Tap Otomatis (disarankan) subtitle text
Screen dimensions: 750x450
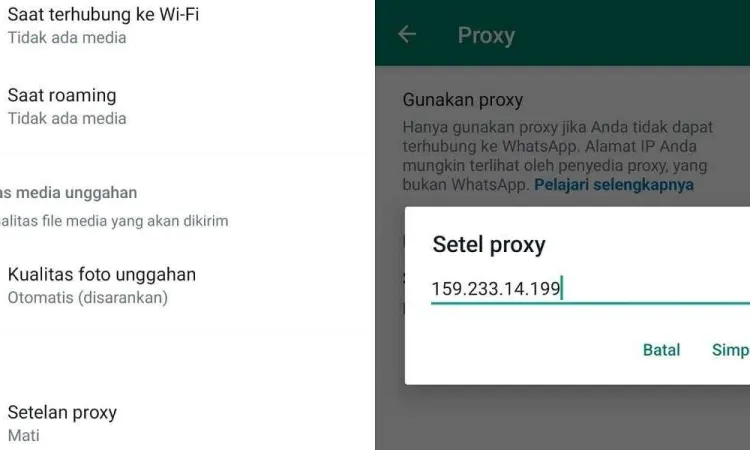pyautogui.click(x=88, y=297)
